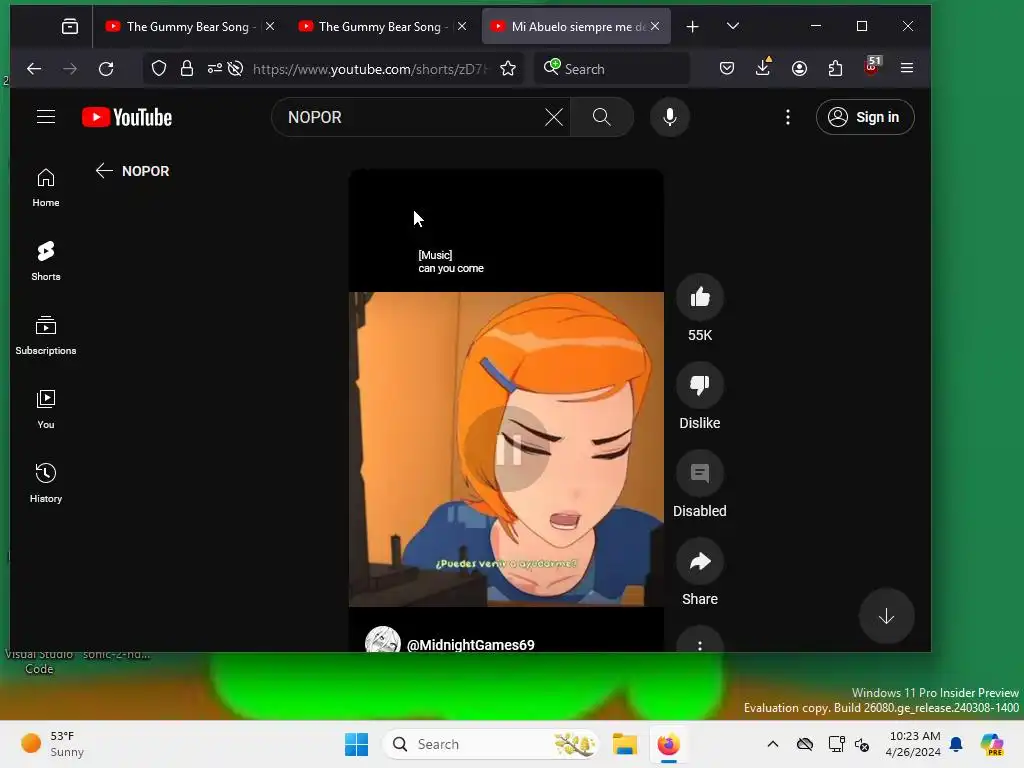Click Firefox icon in taskbar

tap(668, 744)
